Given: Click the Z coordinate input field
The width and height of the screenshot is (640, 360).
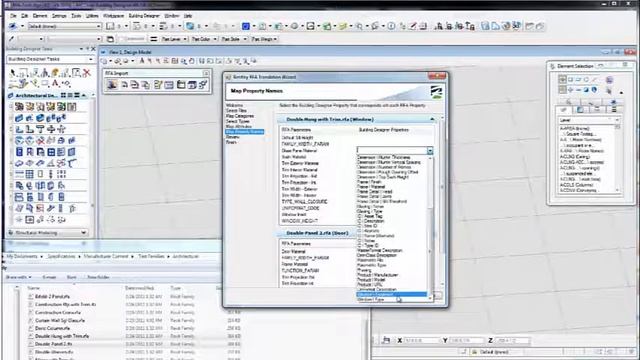Looking at the screenshot, I should [x=513, y=340].
